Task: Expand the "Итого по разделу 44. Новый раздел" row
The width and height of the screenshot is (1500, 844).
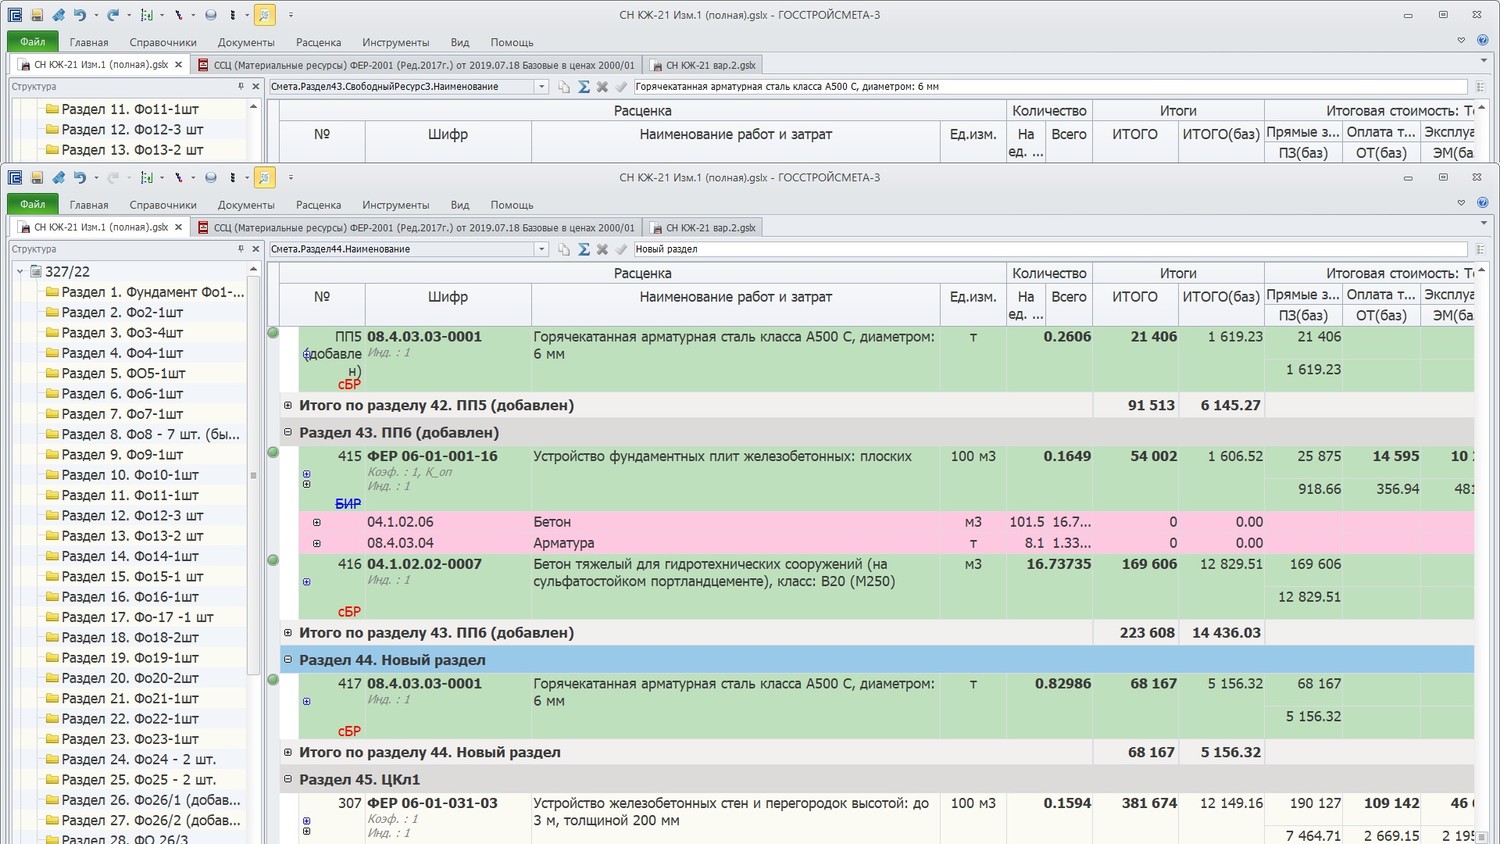Action: click(288, 752)
